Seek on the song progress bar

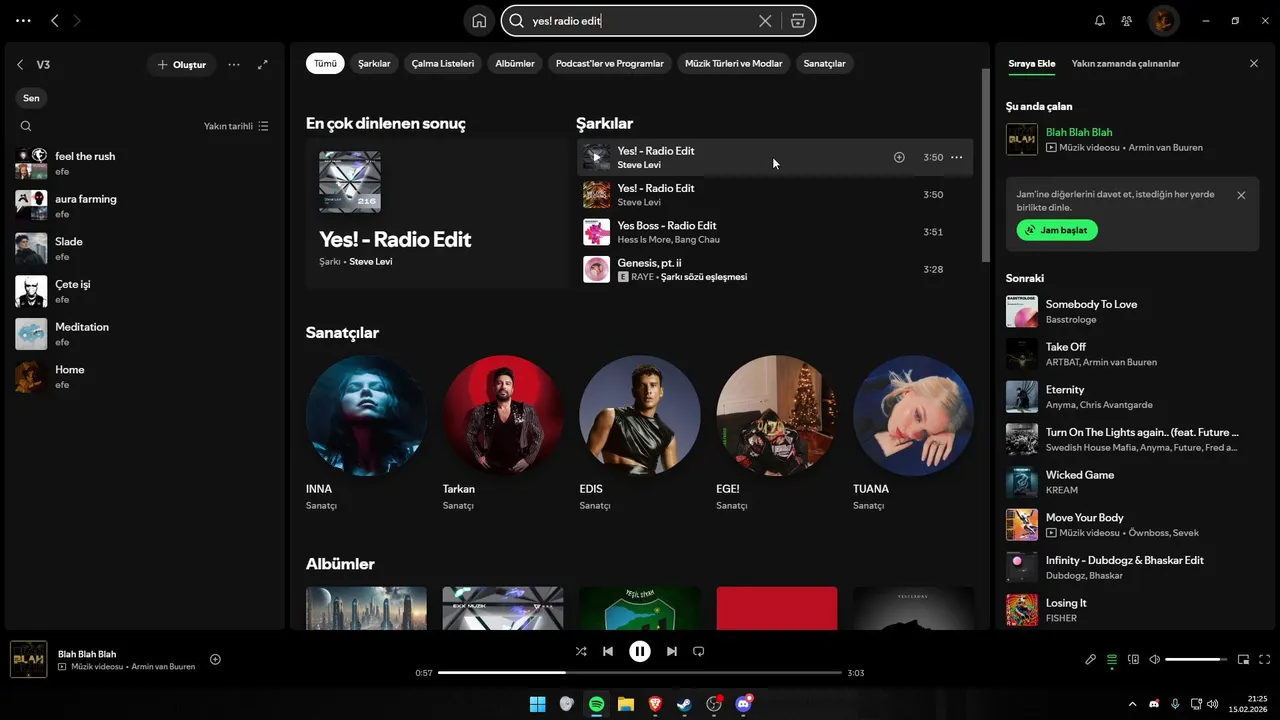(640, 673)
